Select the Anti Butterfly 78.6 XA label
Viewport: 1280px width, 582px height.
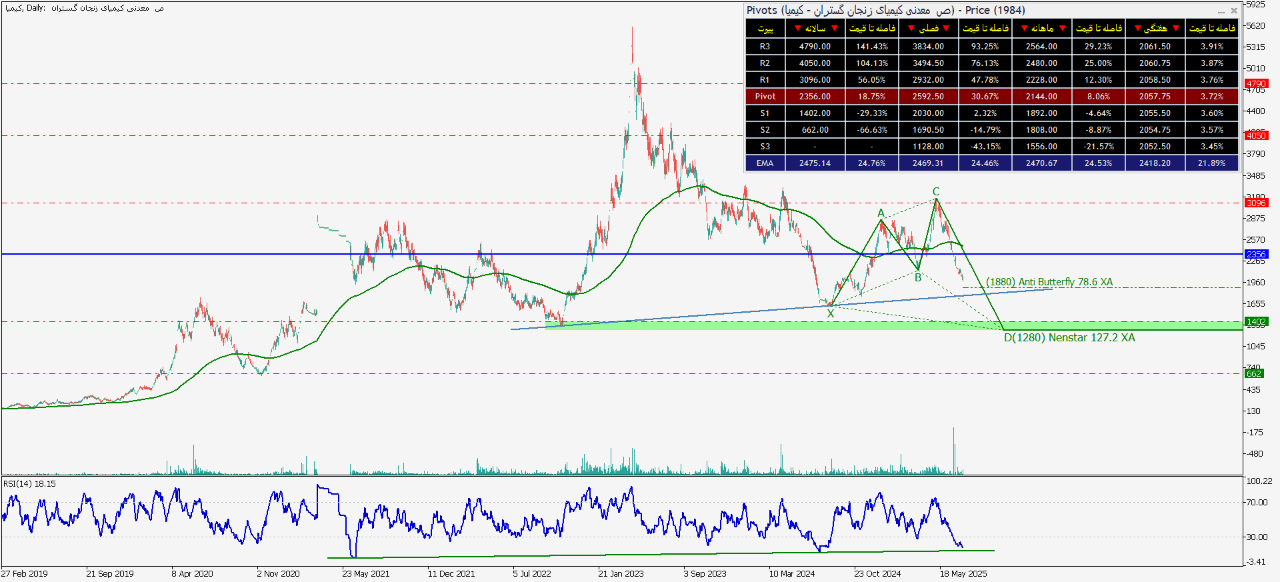(x=1049, y=283)
